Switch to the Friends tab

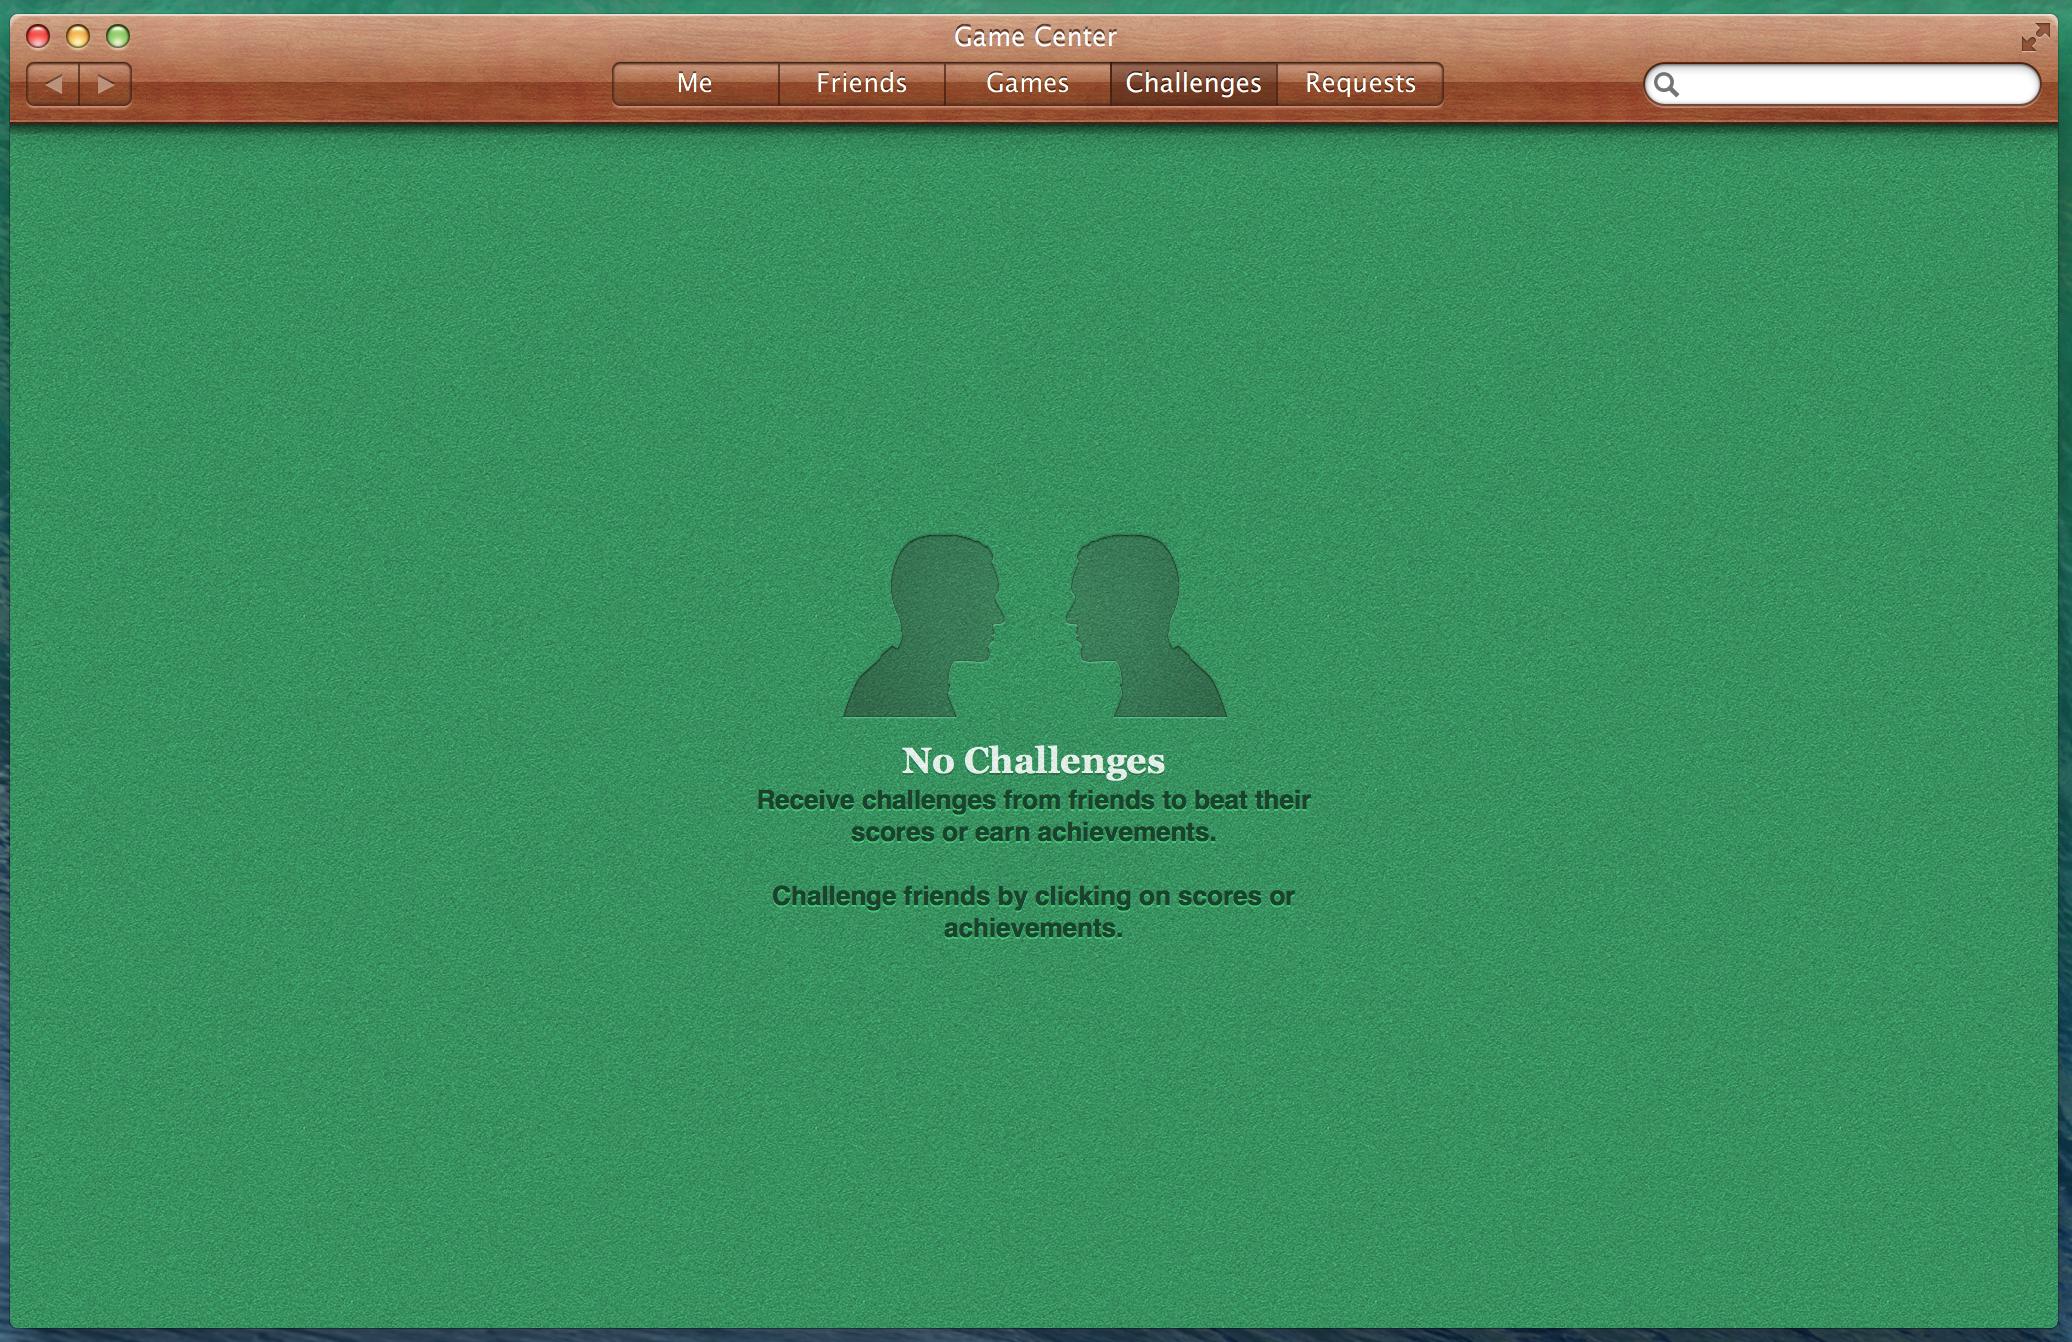click(861, 83)
